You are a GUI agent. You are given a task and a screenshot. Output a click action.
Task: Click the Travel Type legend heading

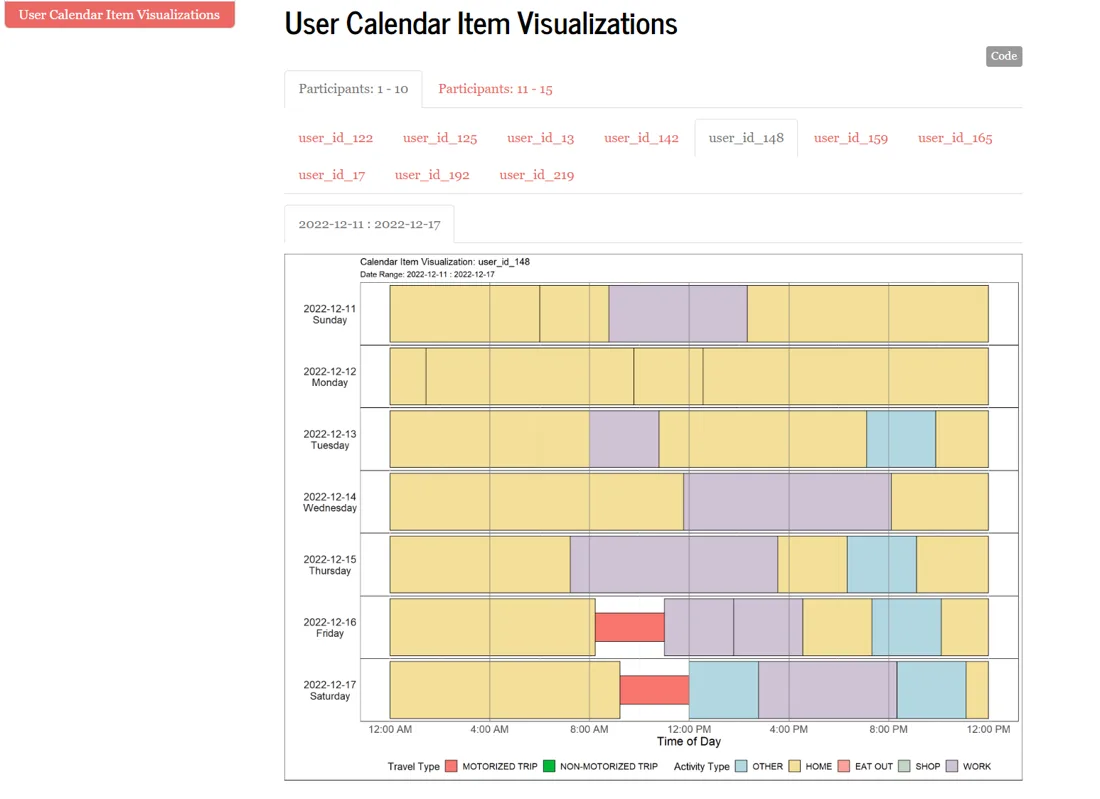coord(413,766)
